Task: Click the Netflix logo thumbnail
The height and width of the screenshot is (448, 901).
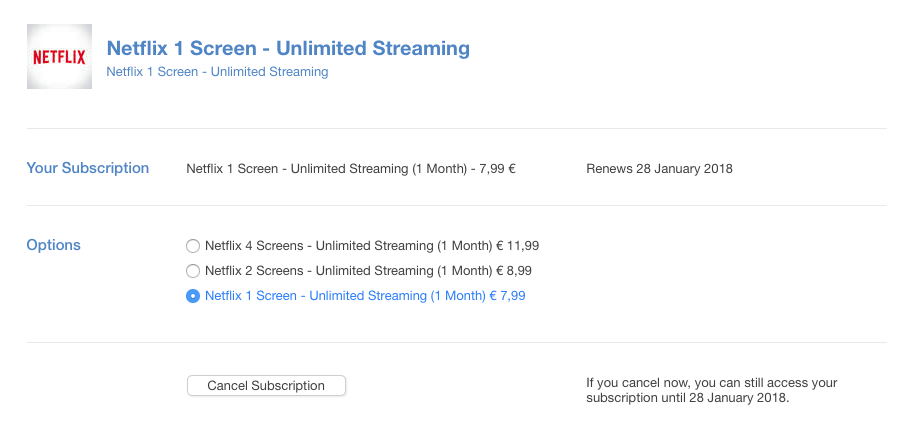Action: pos(59,56)
